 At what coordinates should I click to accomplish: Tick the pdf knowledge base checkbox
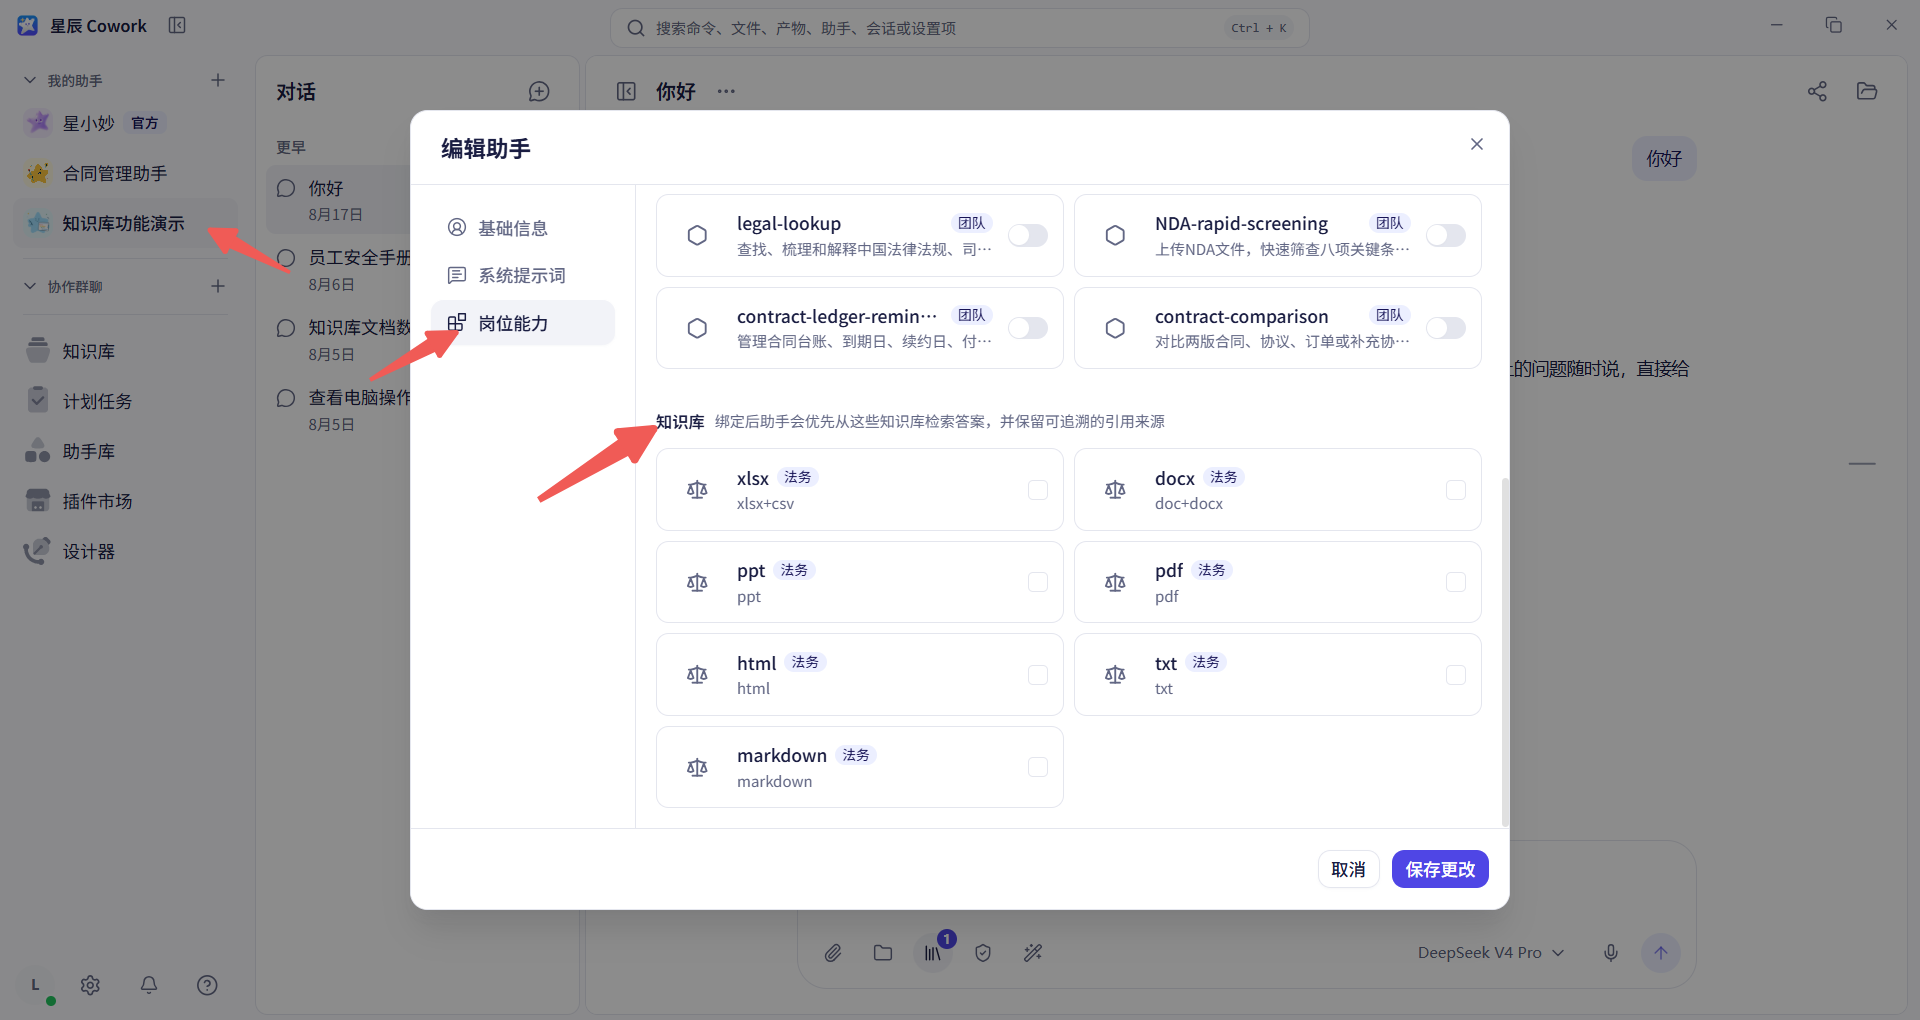1456,582
